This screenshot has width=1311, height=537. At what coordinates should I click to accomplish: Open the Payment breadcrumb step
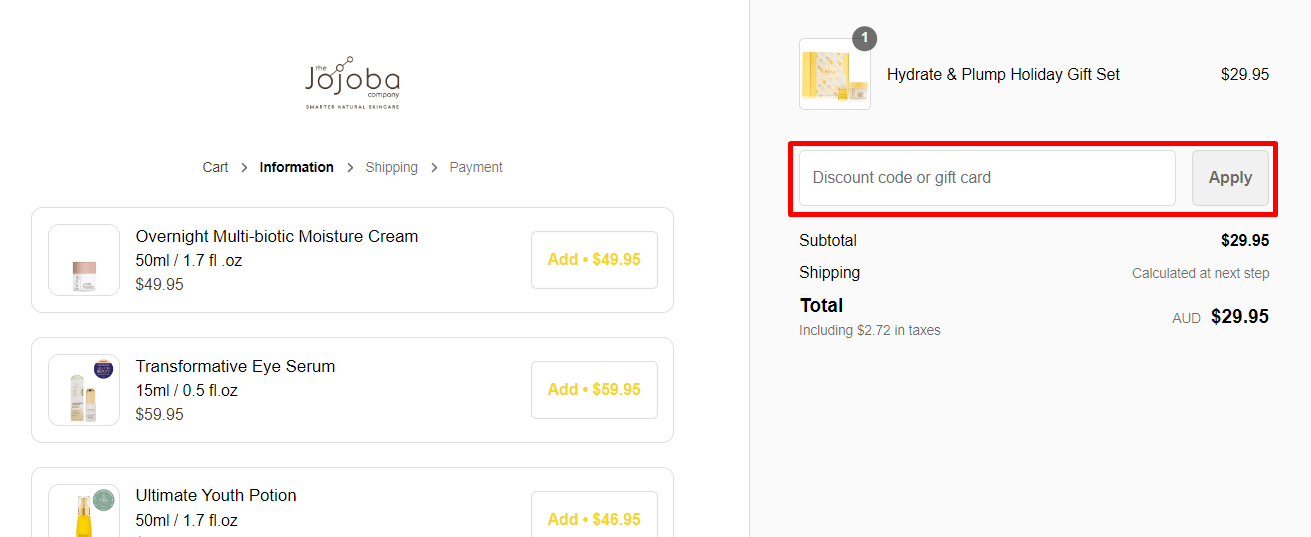pyautogui.click(x=476, y=167)
